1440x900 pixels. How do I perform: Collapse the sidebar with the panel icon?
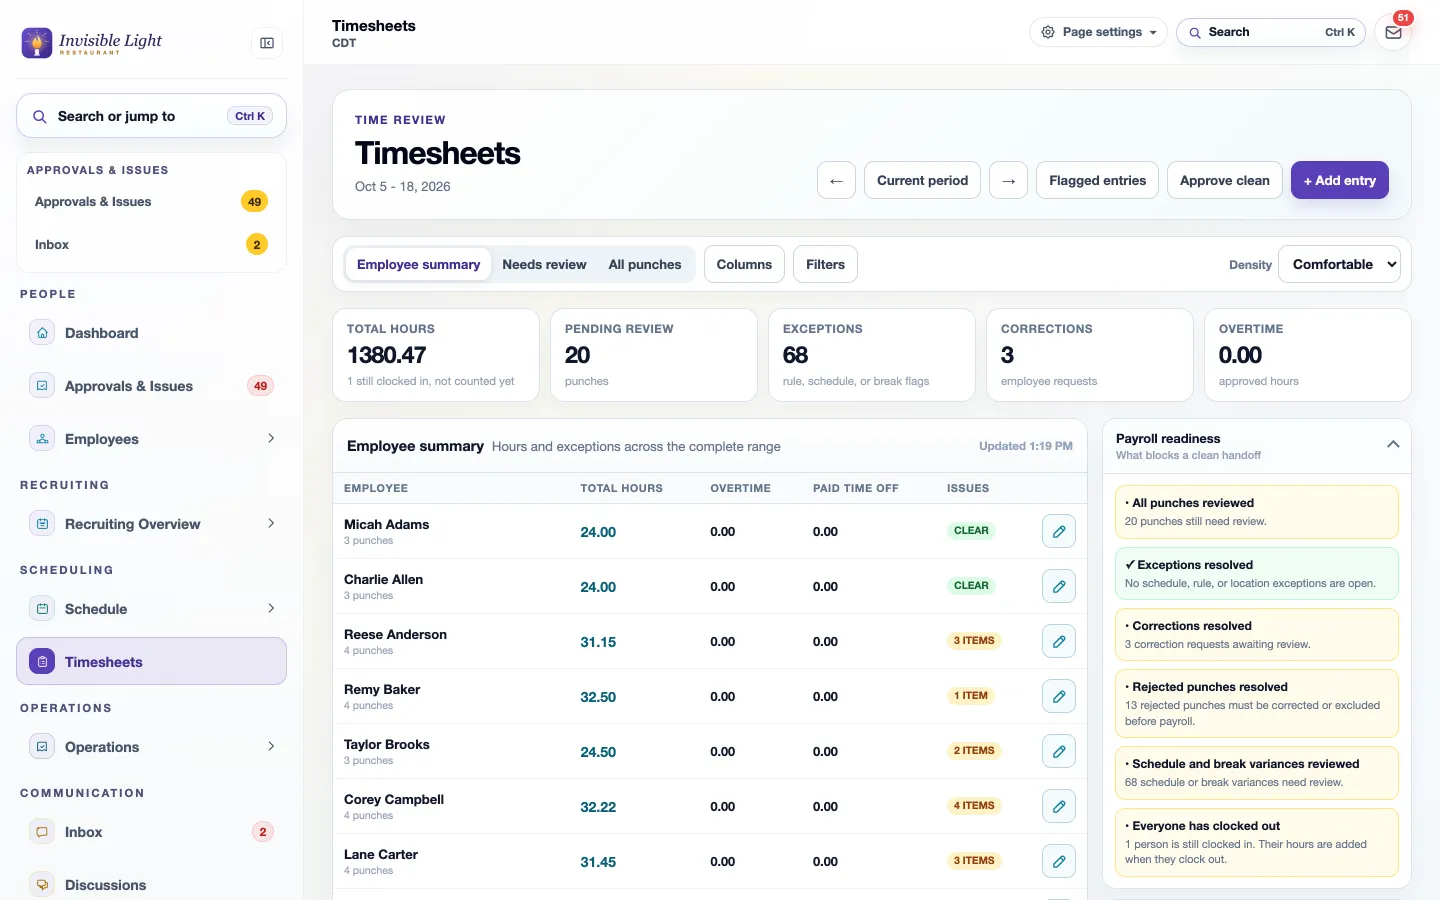(267, 43)
